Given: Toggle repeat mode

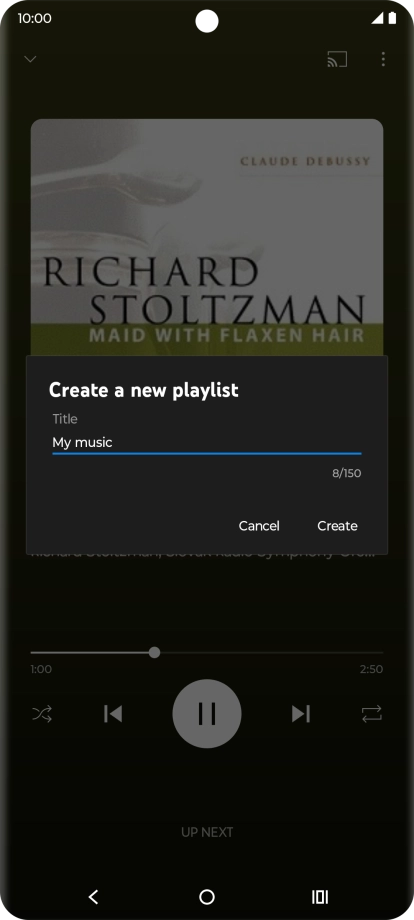Looking at the screenshot, I should 372,713.
